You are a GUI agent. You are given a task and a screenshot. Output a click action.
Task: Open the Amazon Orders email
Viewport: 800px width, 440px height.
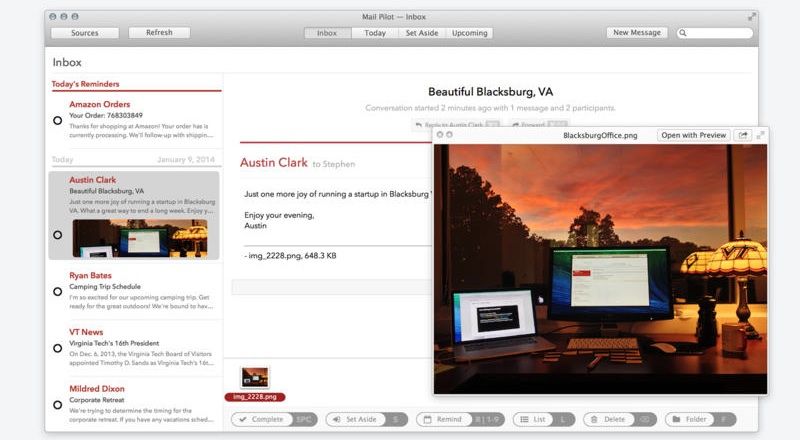point(135,119)
